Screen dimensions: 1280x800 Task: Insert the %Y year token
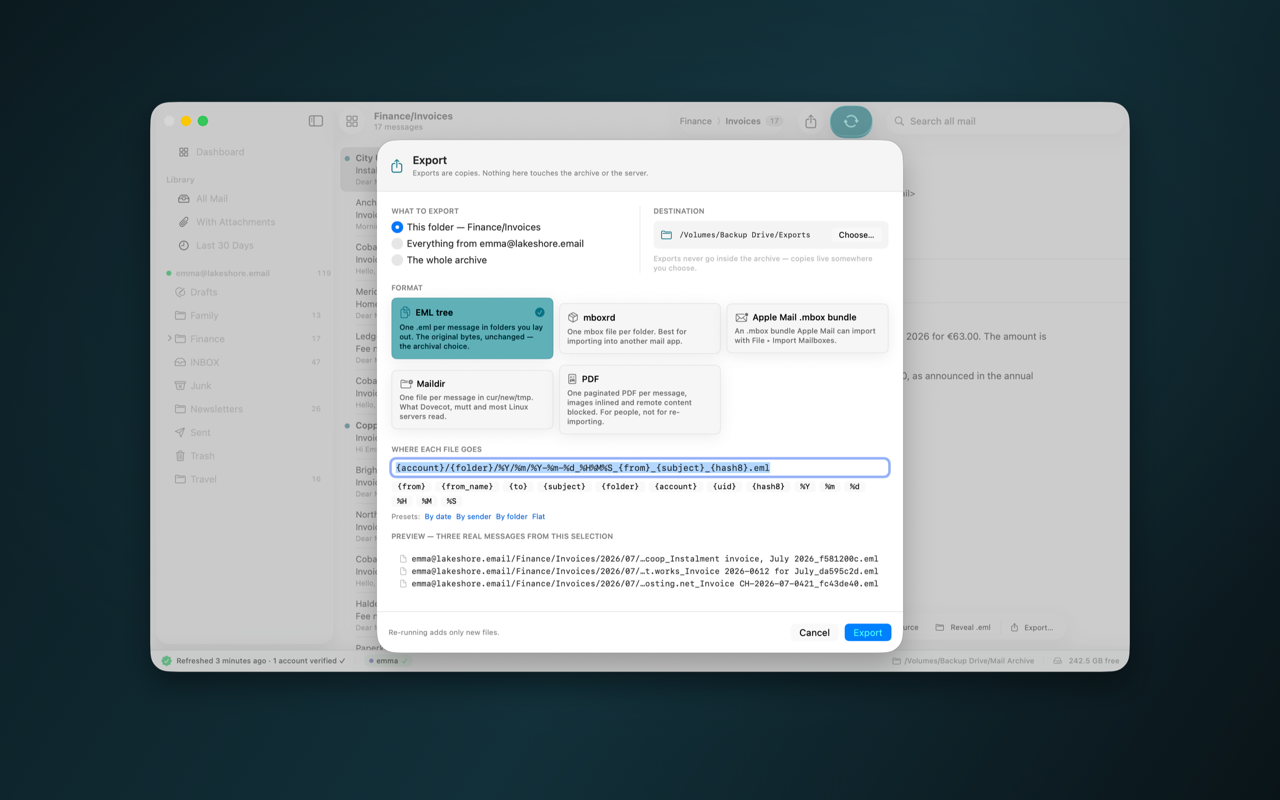click(x=804, y=487)
